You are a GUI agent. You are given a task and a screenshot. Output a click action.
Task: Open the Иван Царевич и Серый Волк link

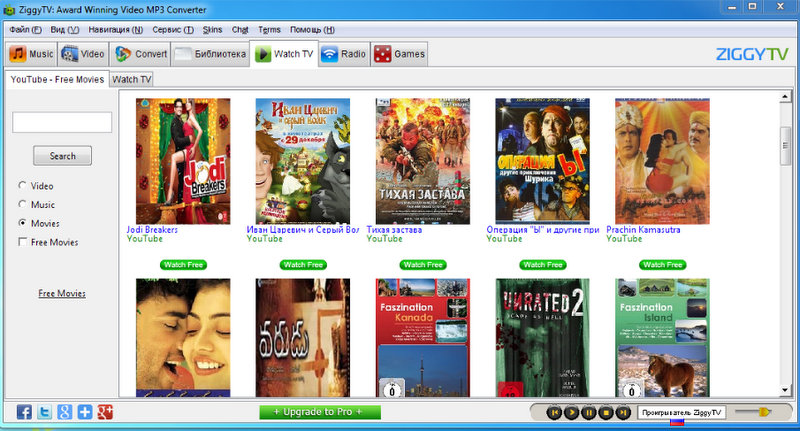[303, 230]
